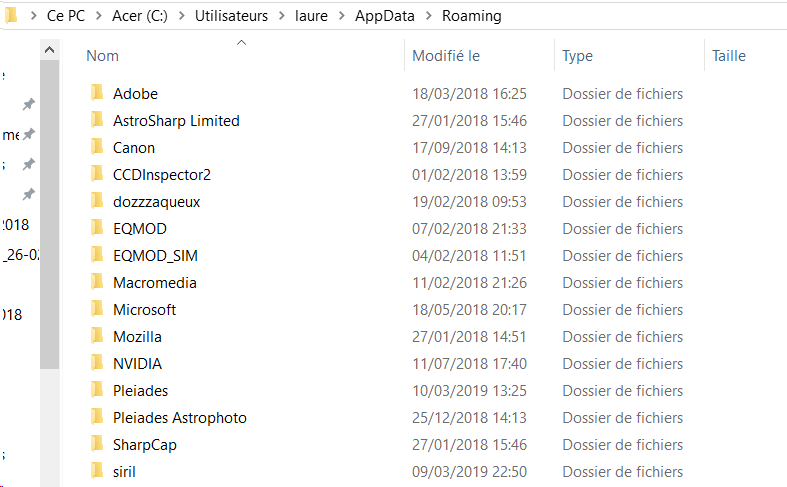Click the NVIDIA folder icon
Image resolution: width=787 pixels, height=487 pixels.
tap(97, 363)
